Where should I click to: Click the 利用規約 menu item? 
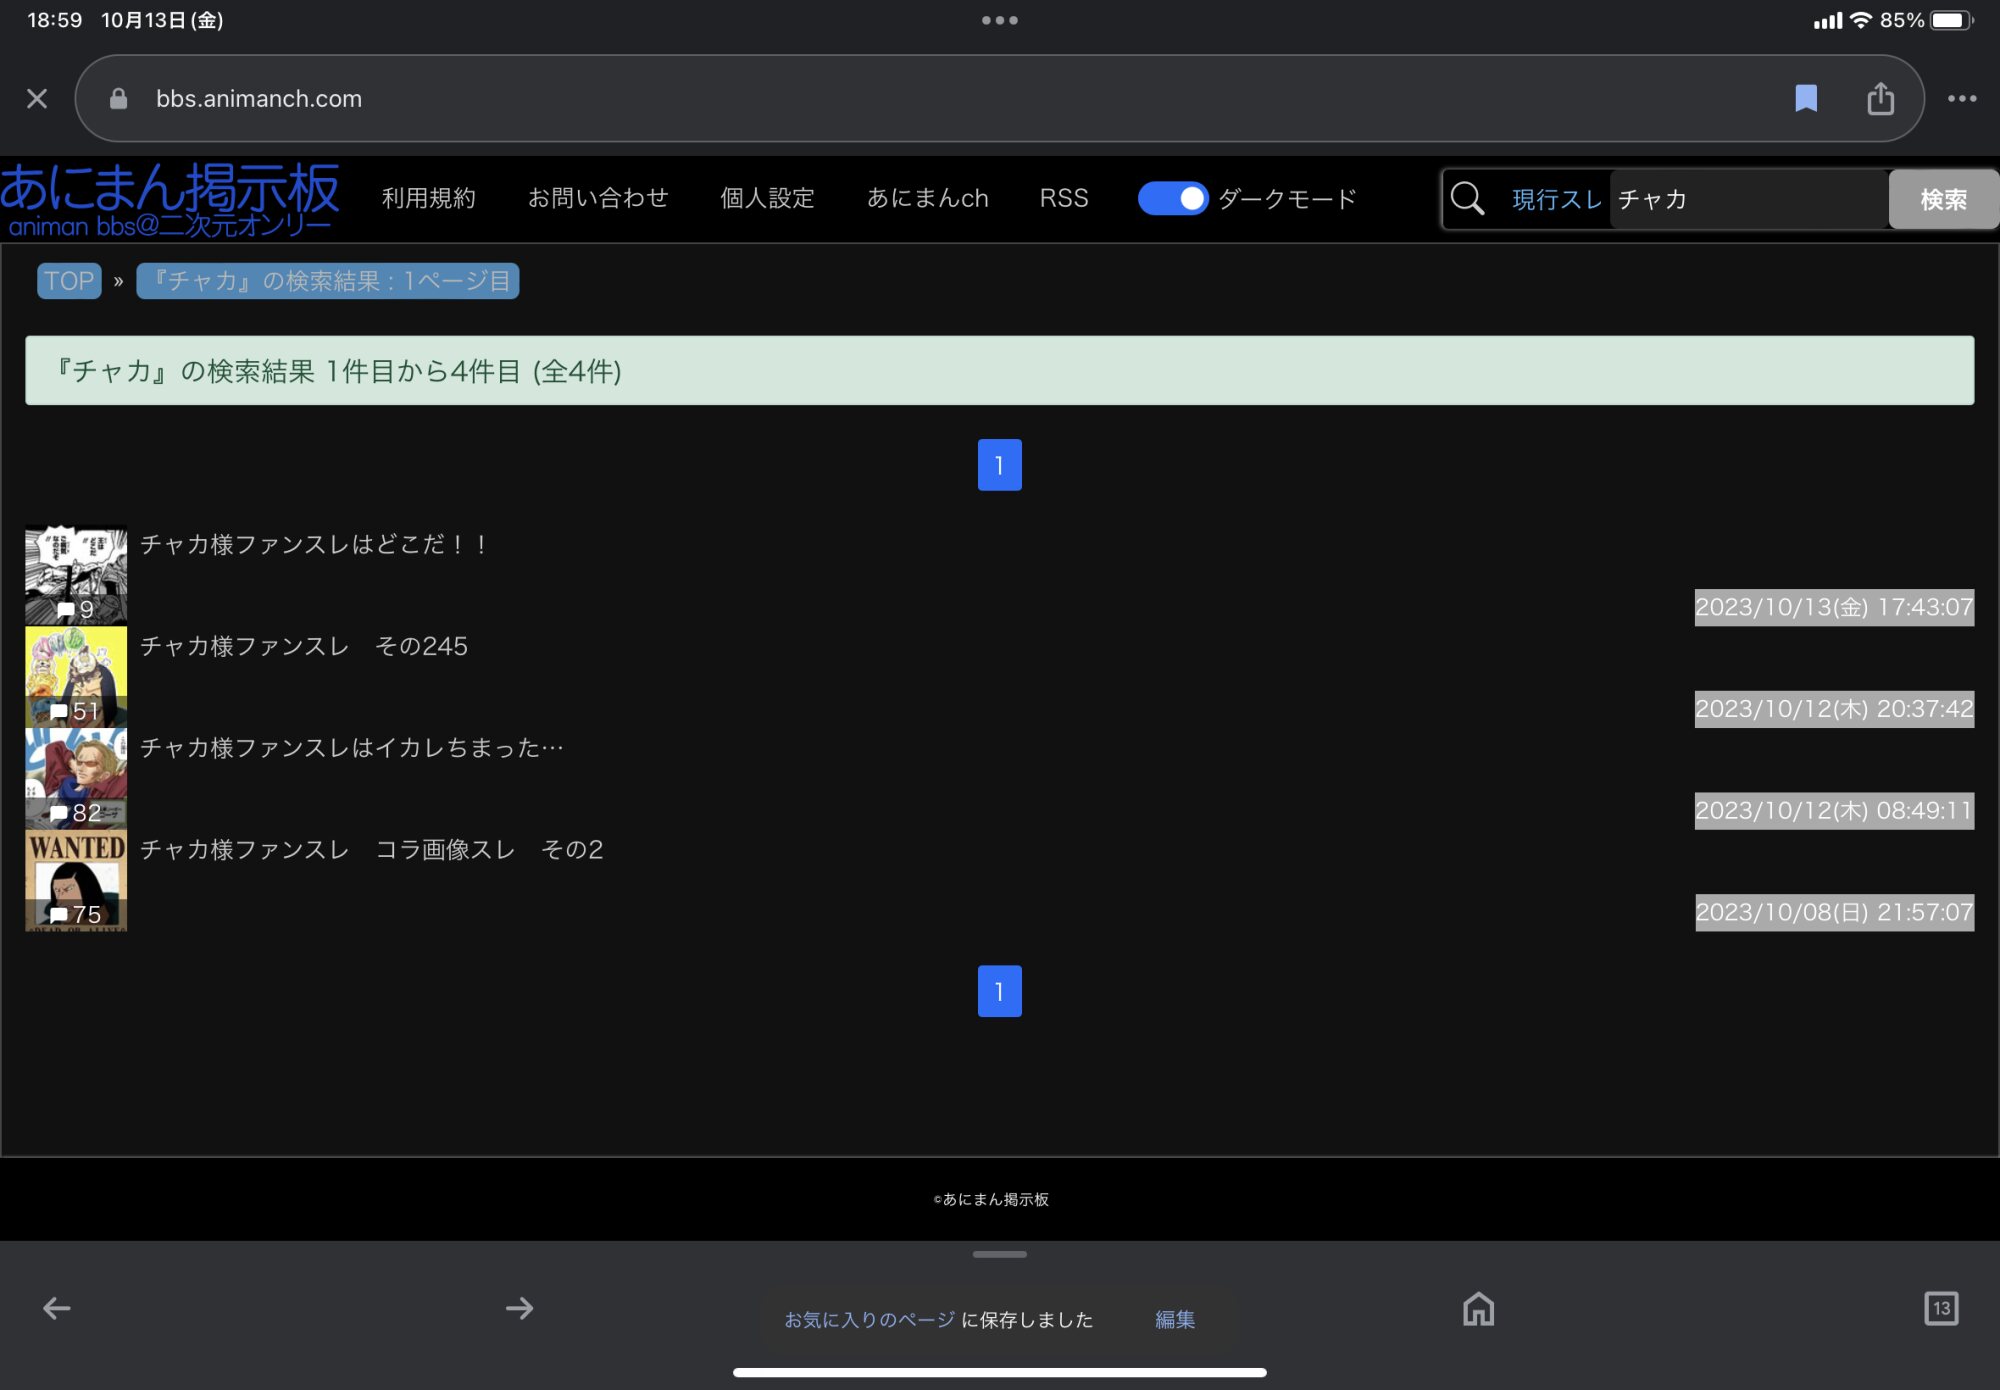pos(428,198)
